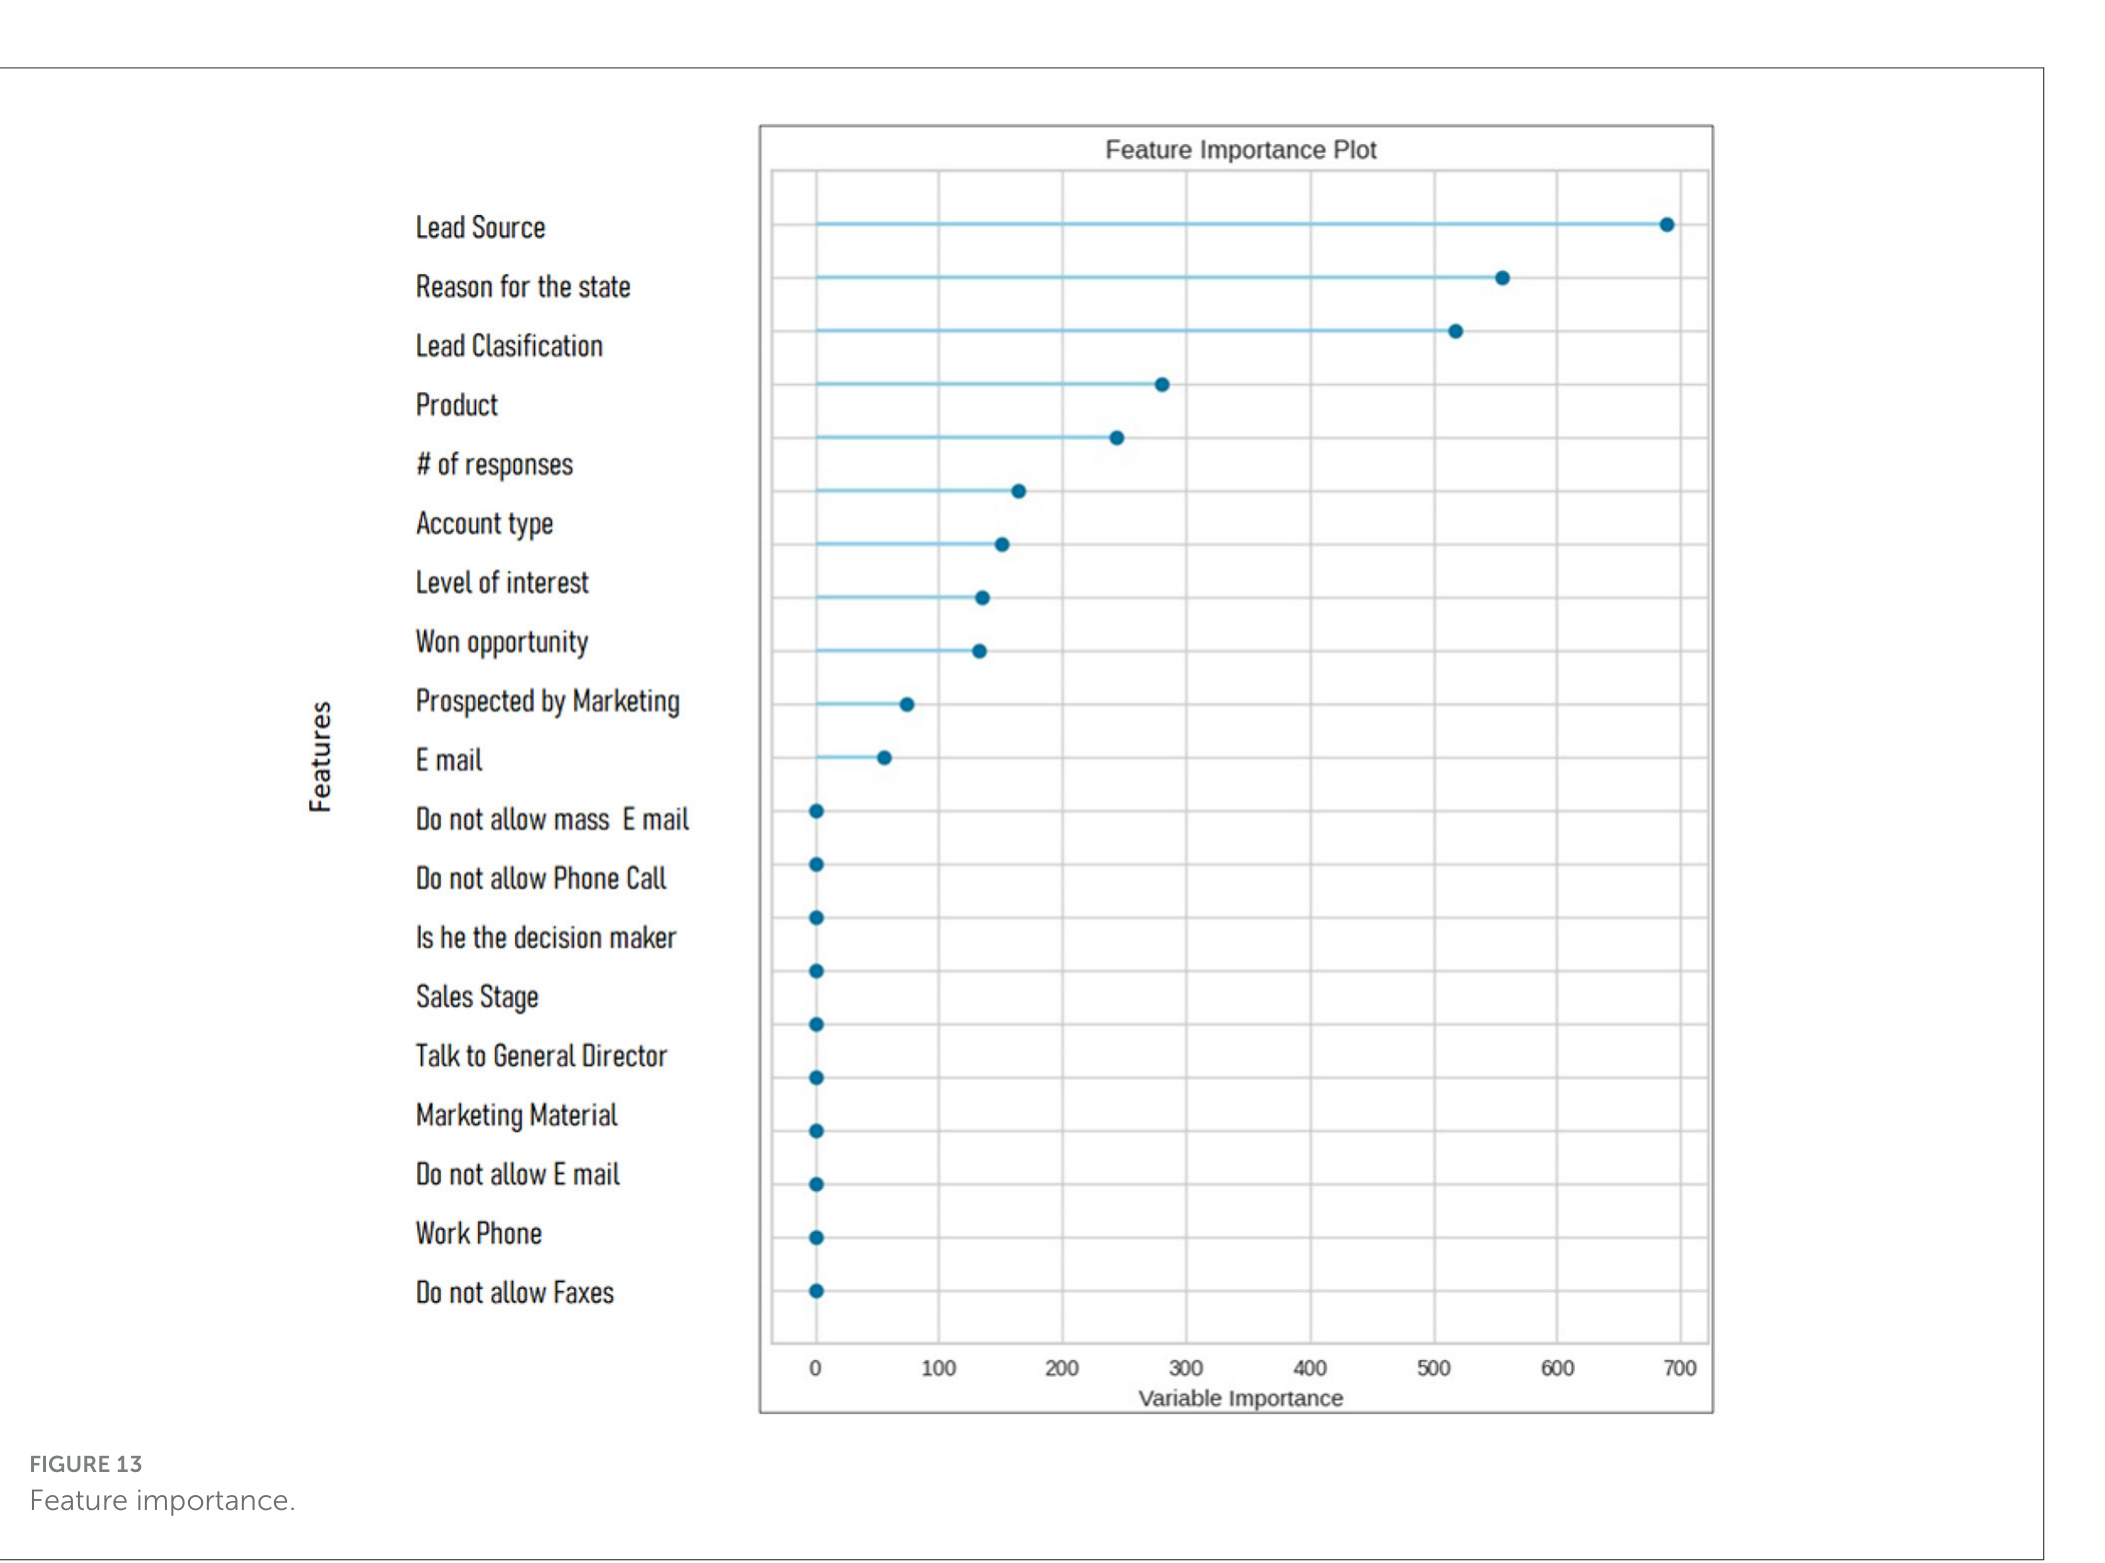Select the Talk to General Director label
The image size is (2105, 1563).
click(541, 1056)
